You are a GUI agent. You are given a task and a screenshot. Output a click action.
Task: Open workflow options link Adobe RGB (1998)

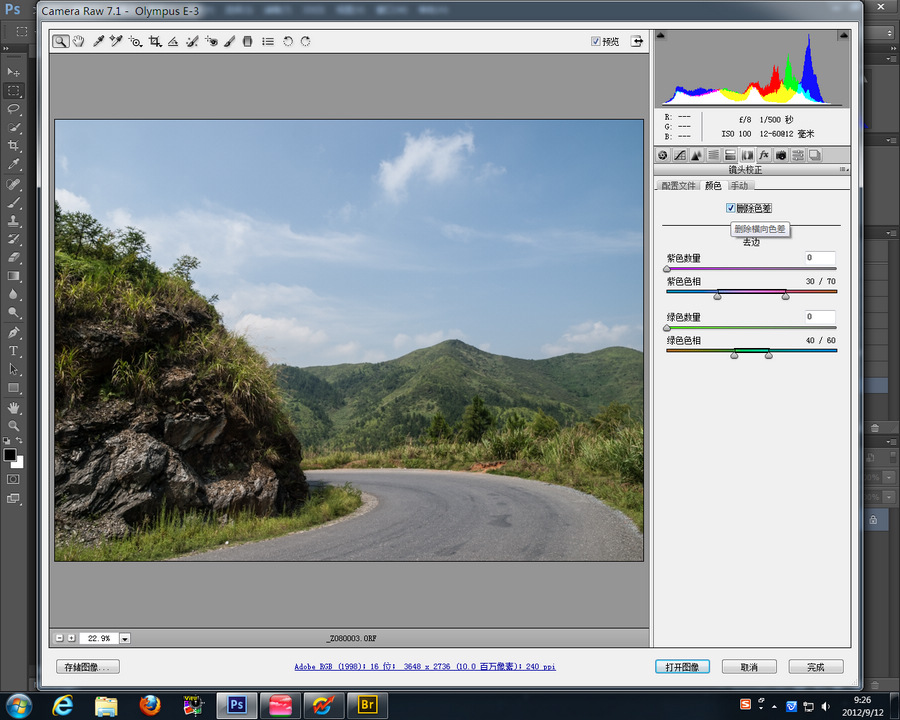(425, 667)
